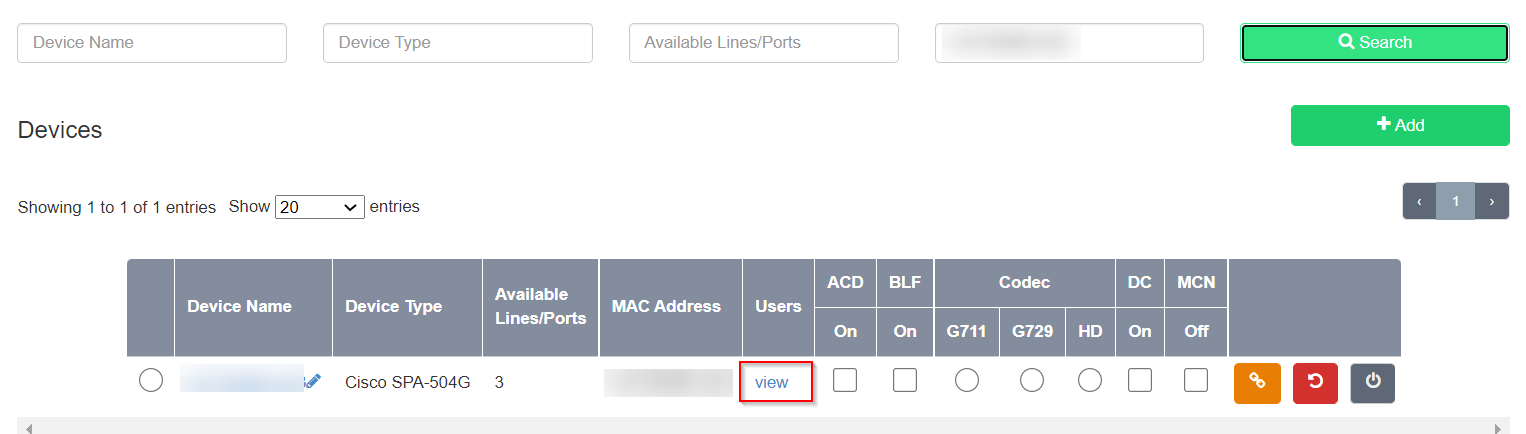Click the pencil edit icon beside device name
1526x434 pixels.
click(x=313, y=381)
